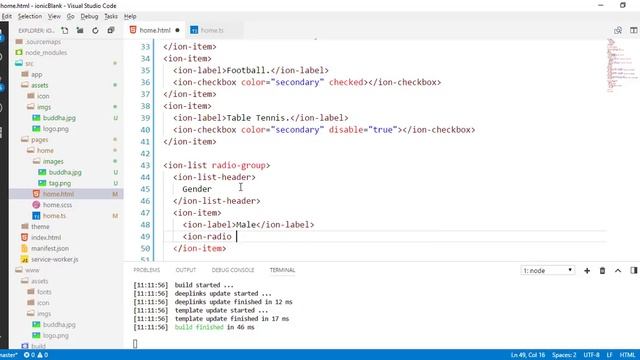The width and height of the screenshot is (640, 360).
Task: Open changes icon in editor title bar
Action: point(618,30)
